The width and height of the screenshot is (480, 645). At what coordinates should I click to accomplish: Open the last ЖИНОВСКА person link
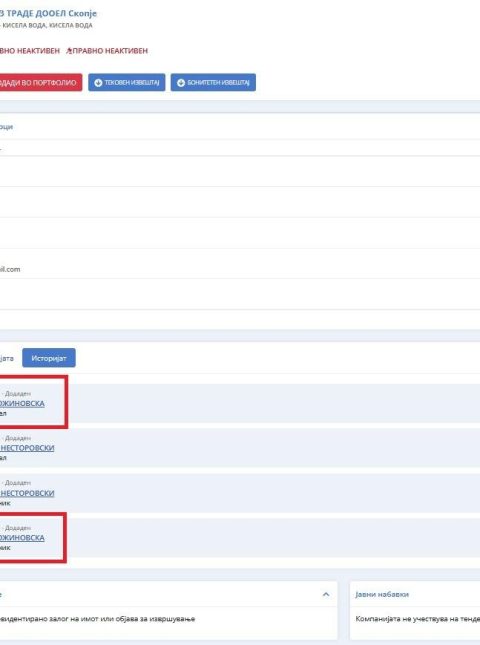[x=22, y=538]
